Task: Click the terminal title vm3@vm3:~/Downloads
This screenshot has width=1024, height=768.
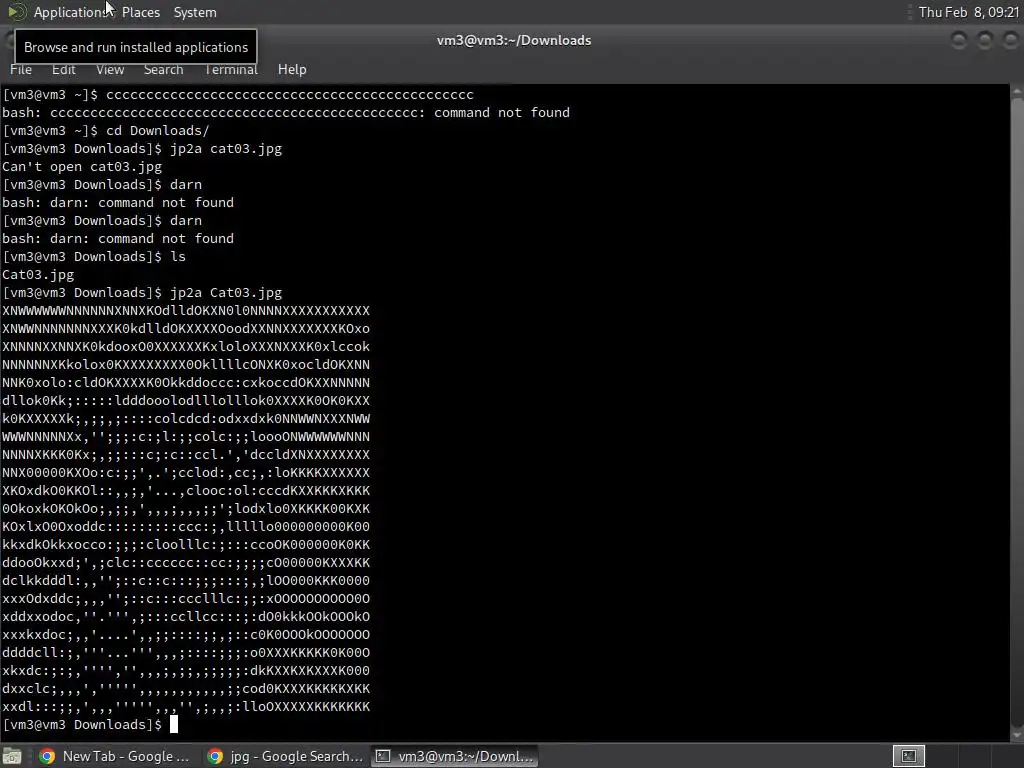Action: pyautogui.click(x=514, y=40)
